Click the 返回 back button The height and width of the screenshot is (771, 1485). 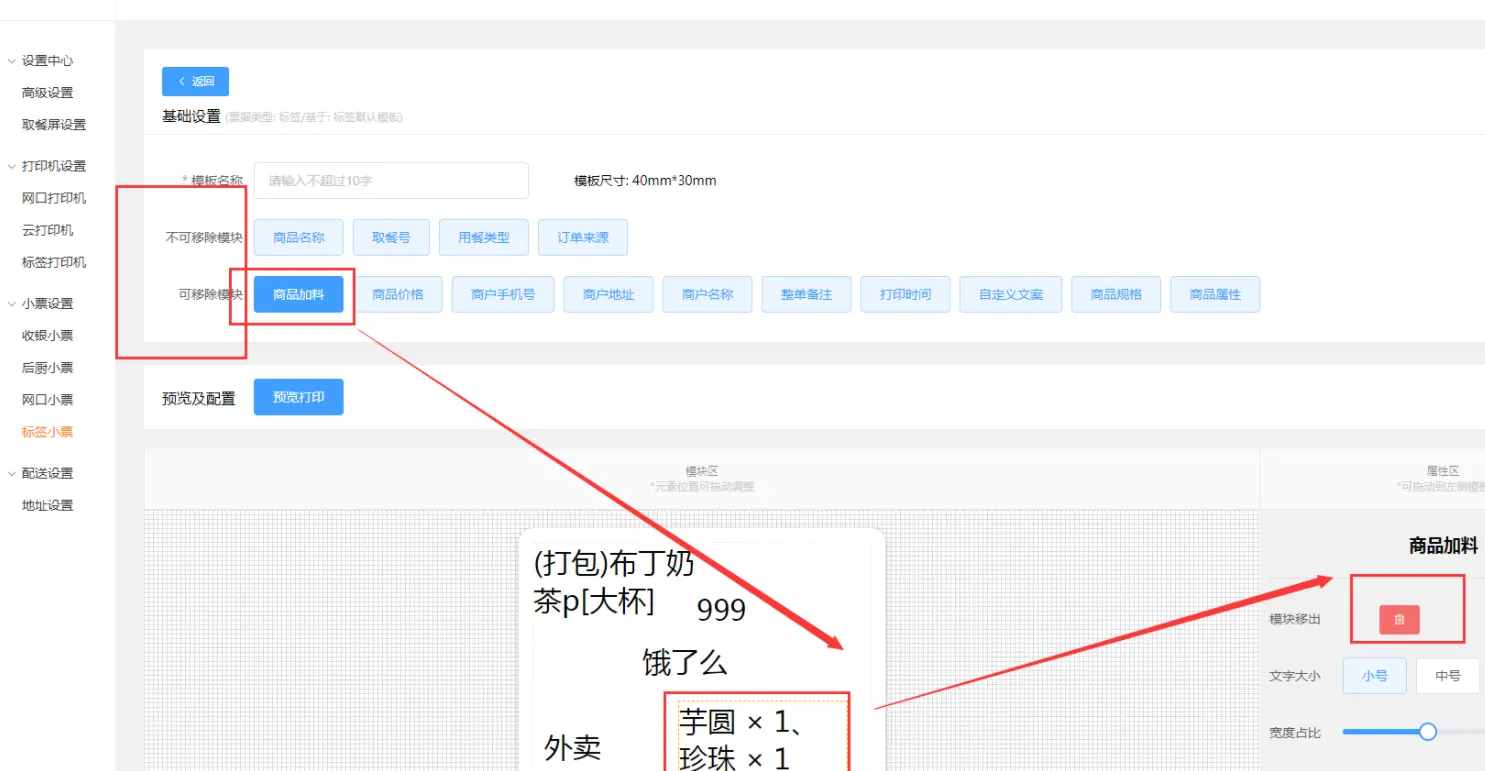pyautogui.click(x=195, y=81)
